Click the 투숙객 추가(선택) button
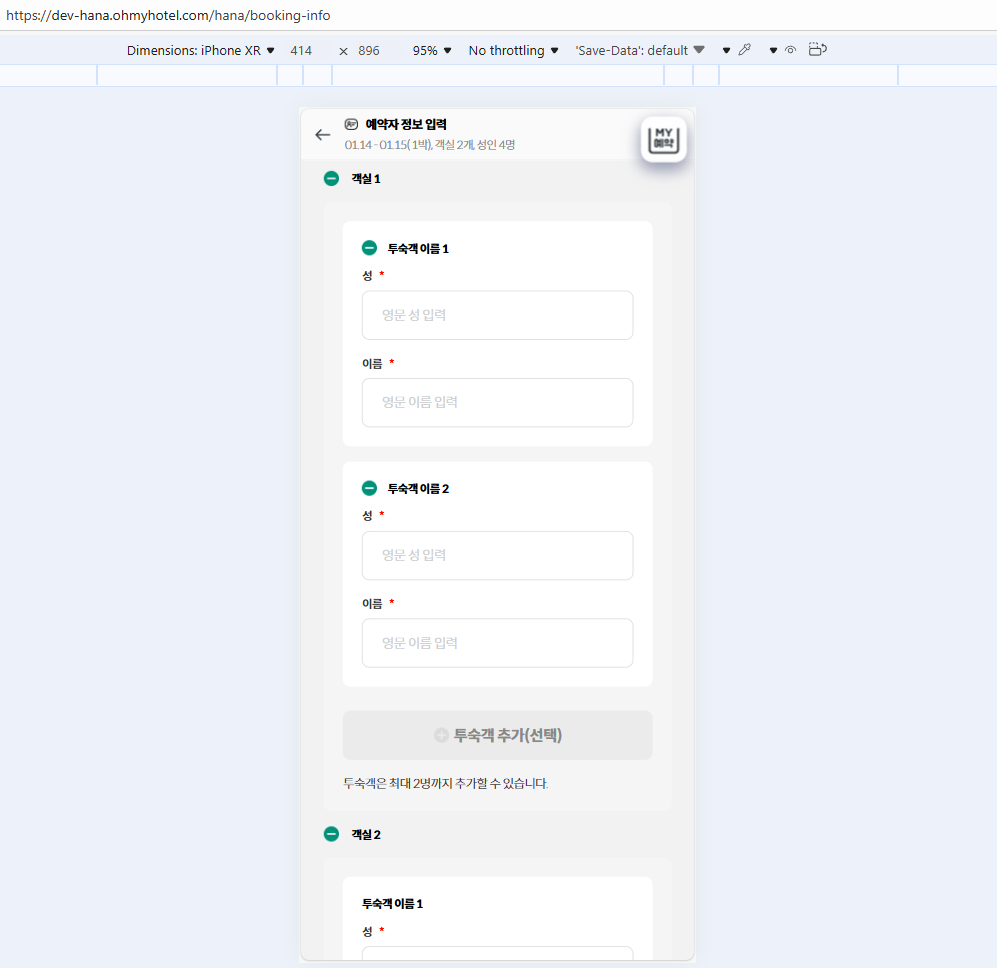The width and height of the screenshot is (997, 968). coord(497,735)
